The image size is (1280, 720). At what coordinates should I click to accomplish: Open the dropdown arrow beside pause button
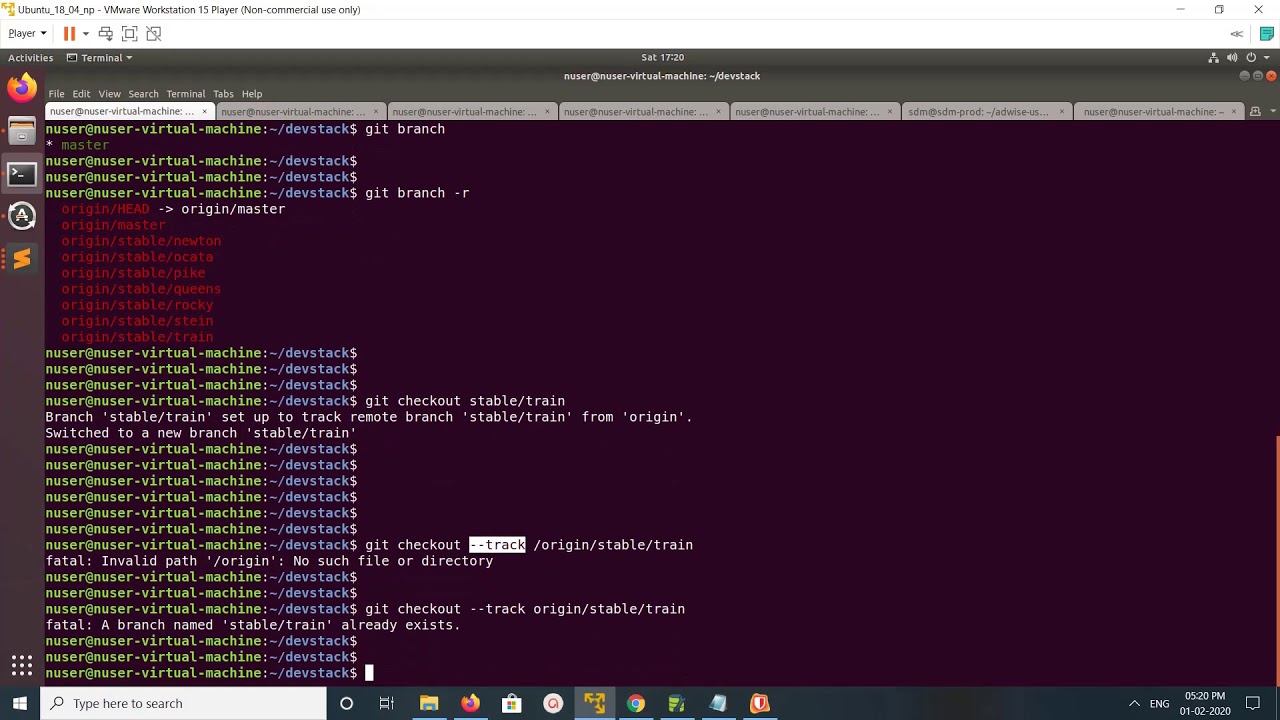(85, 33)
